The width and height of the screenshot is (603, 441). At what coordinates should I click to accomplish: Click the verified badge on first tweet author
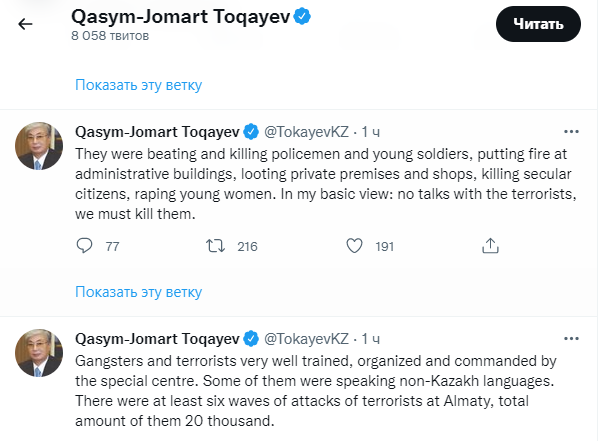[251, 132]
